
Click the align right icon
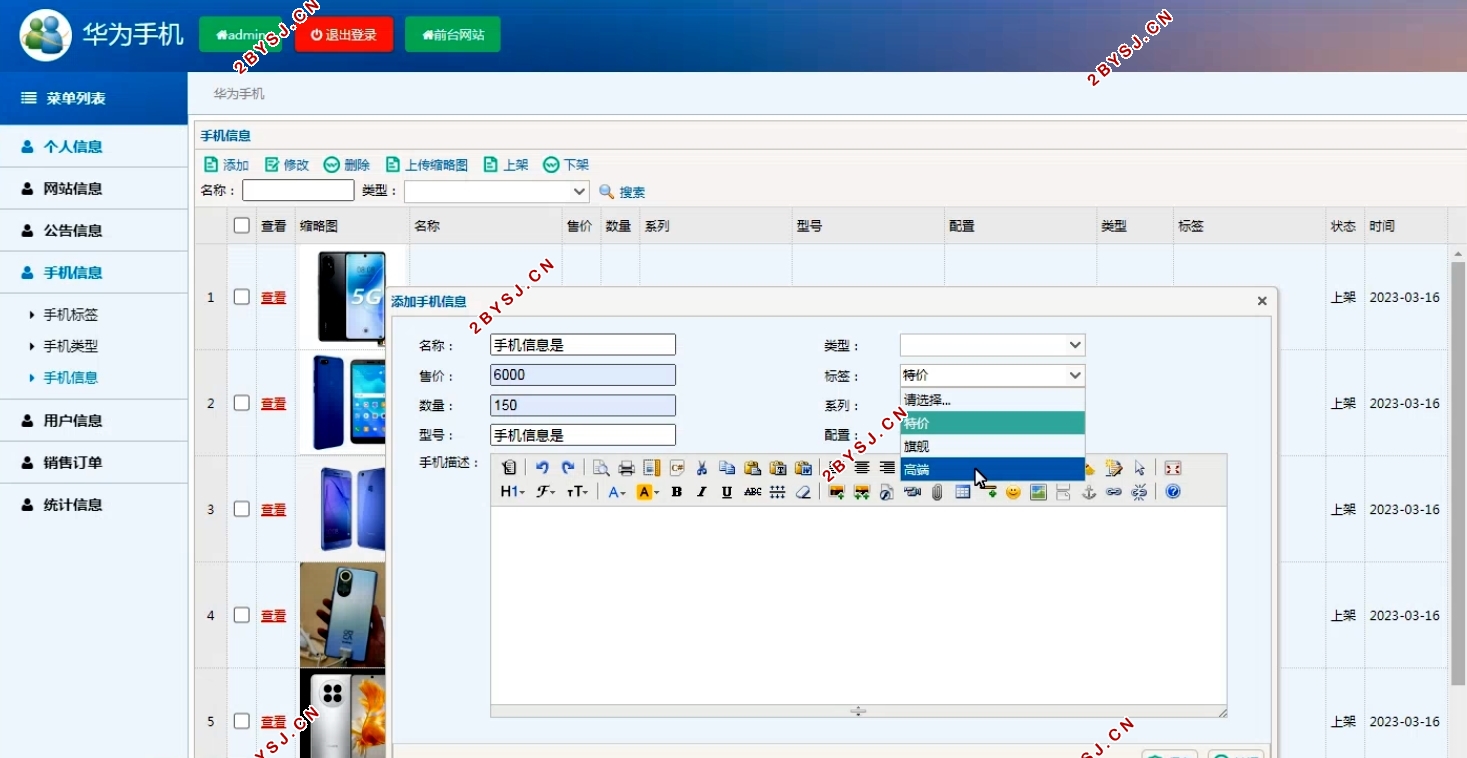tap(887, 467)
